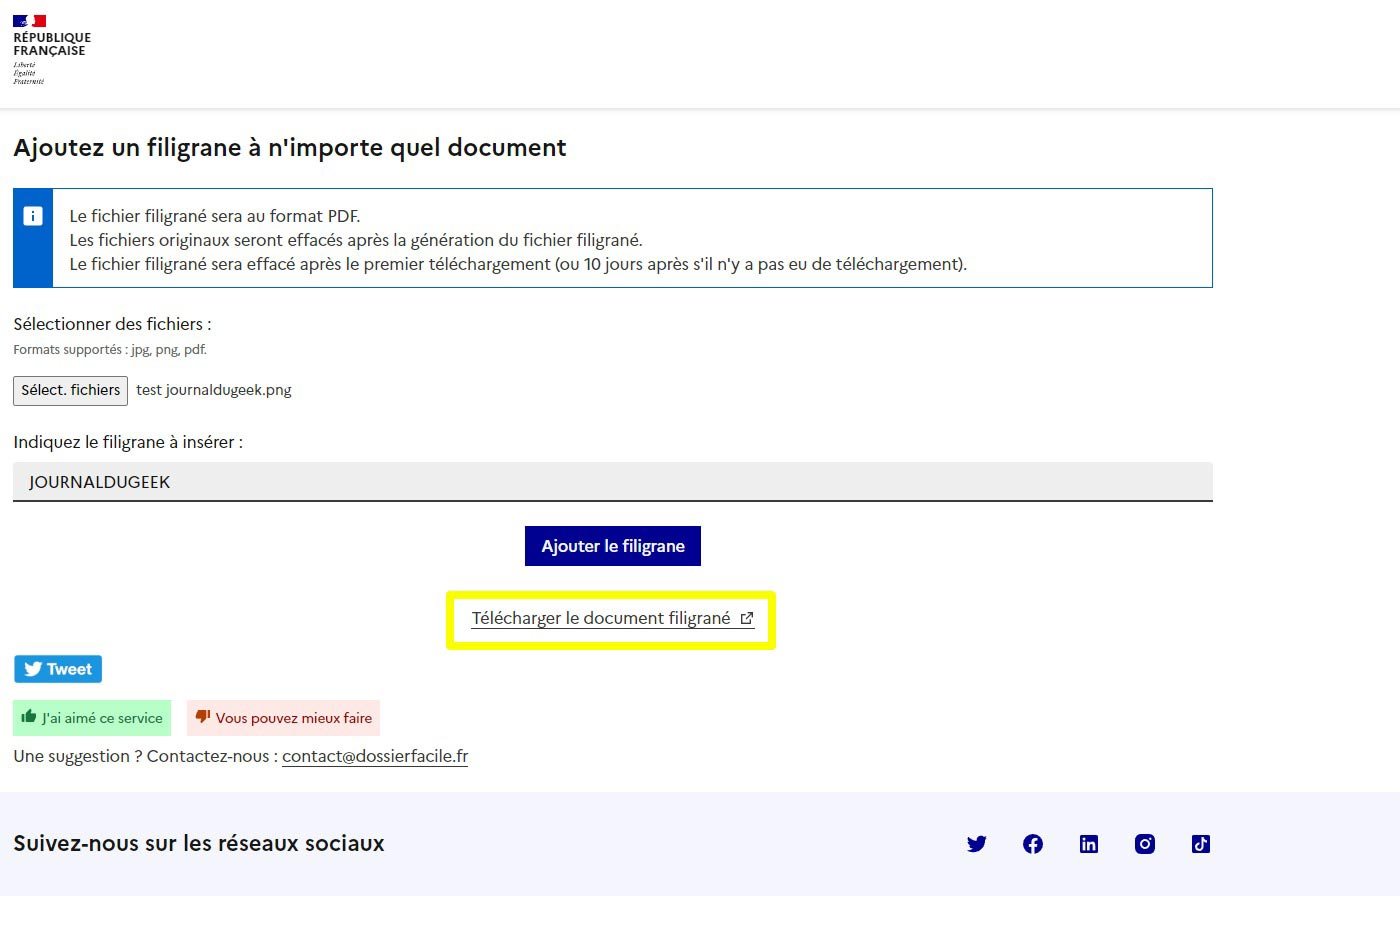Open the Instagram social network icon

1145,844
